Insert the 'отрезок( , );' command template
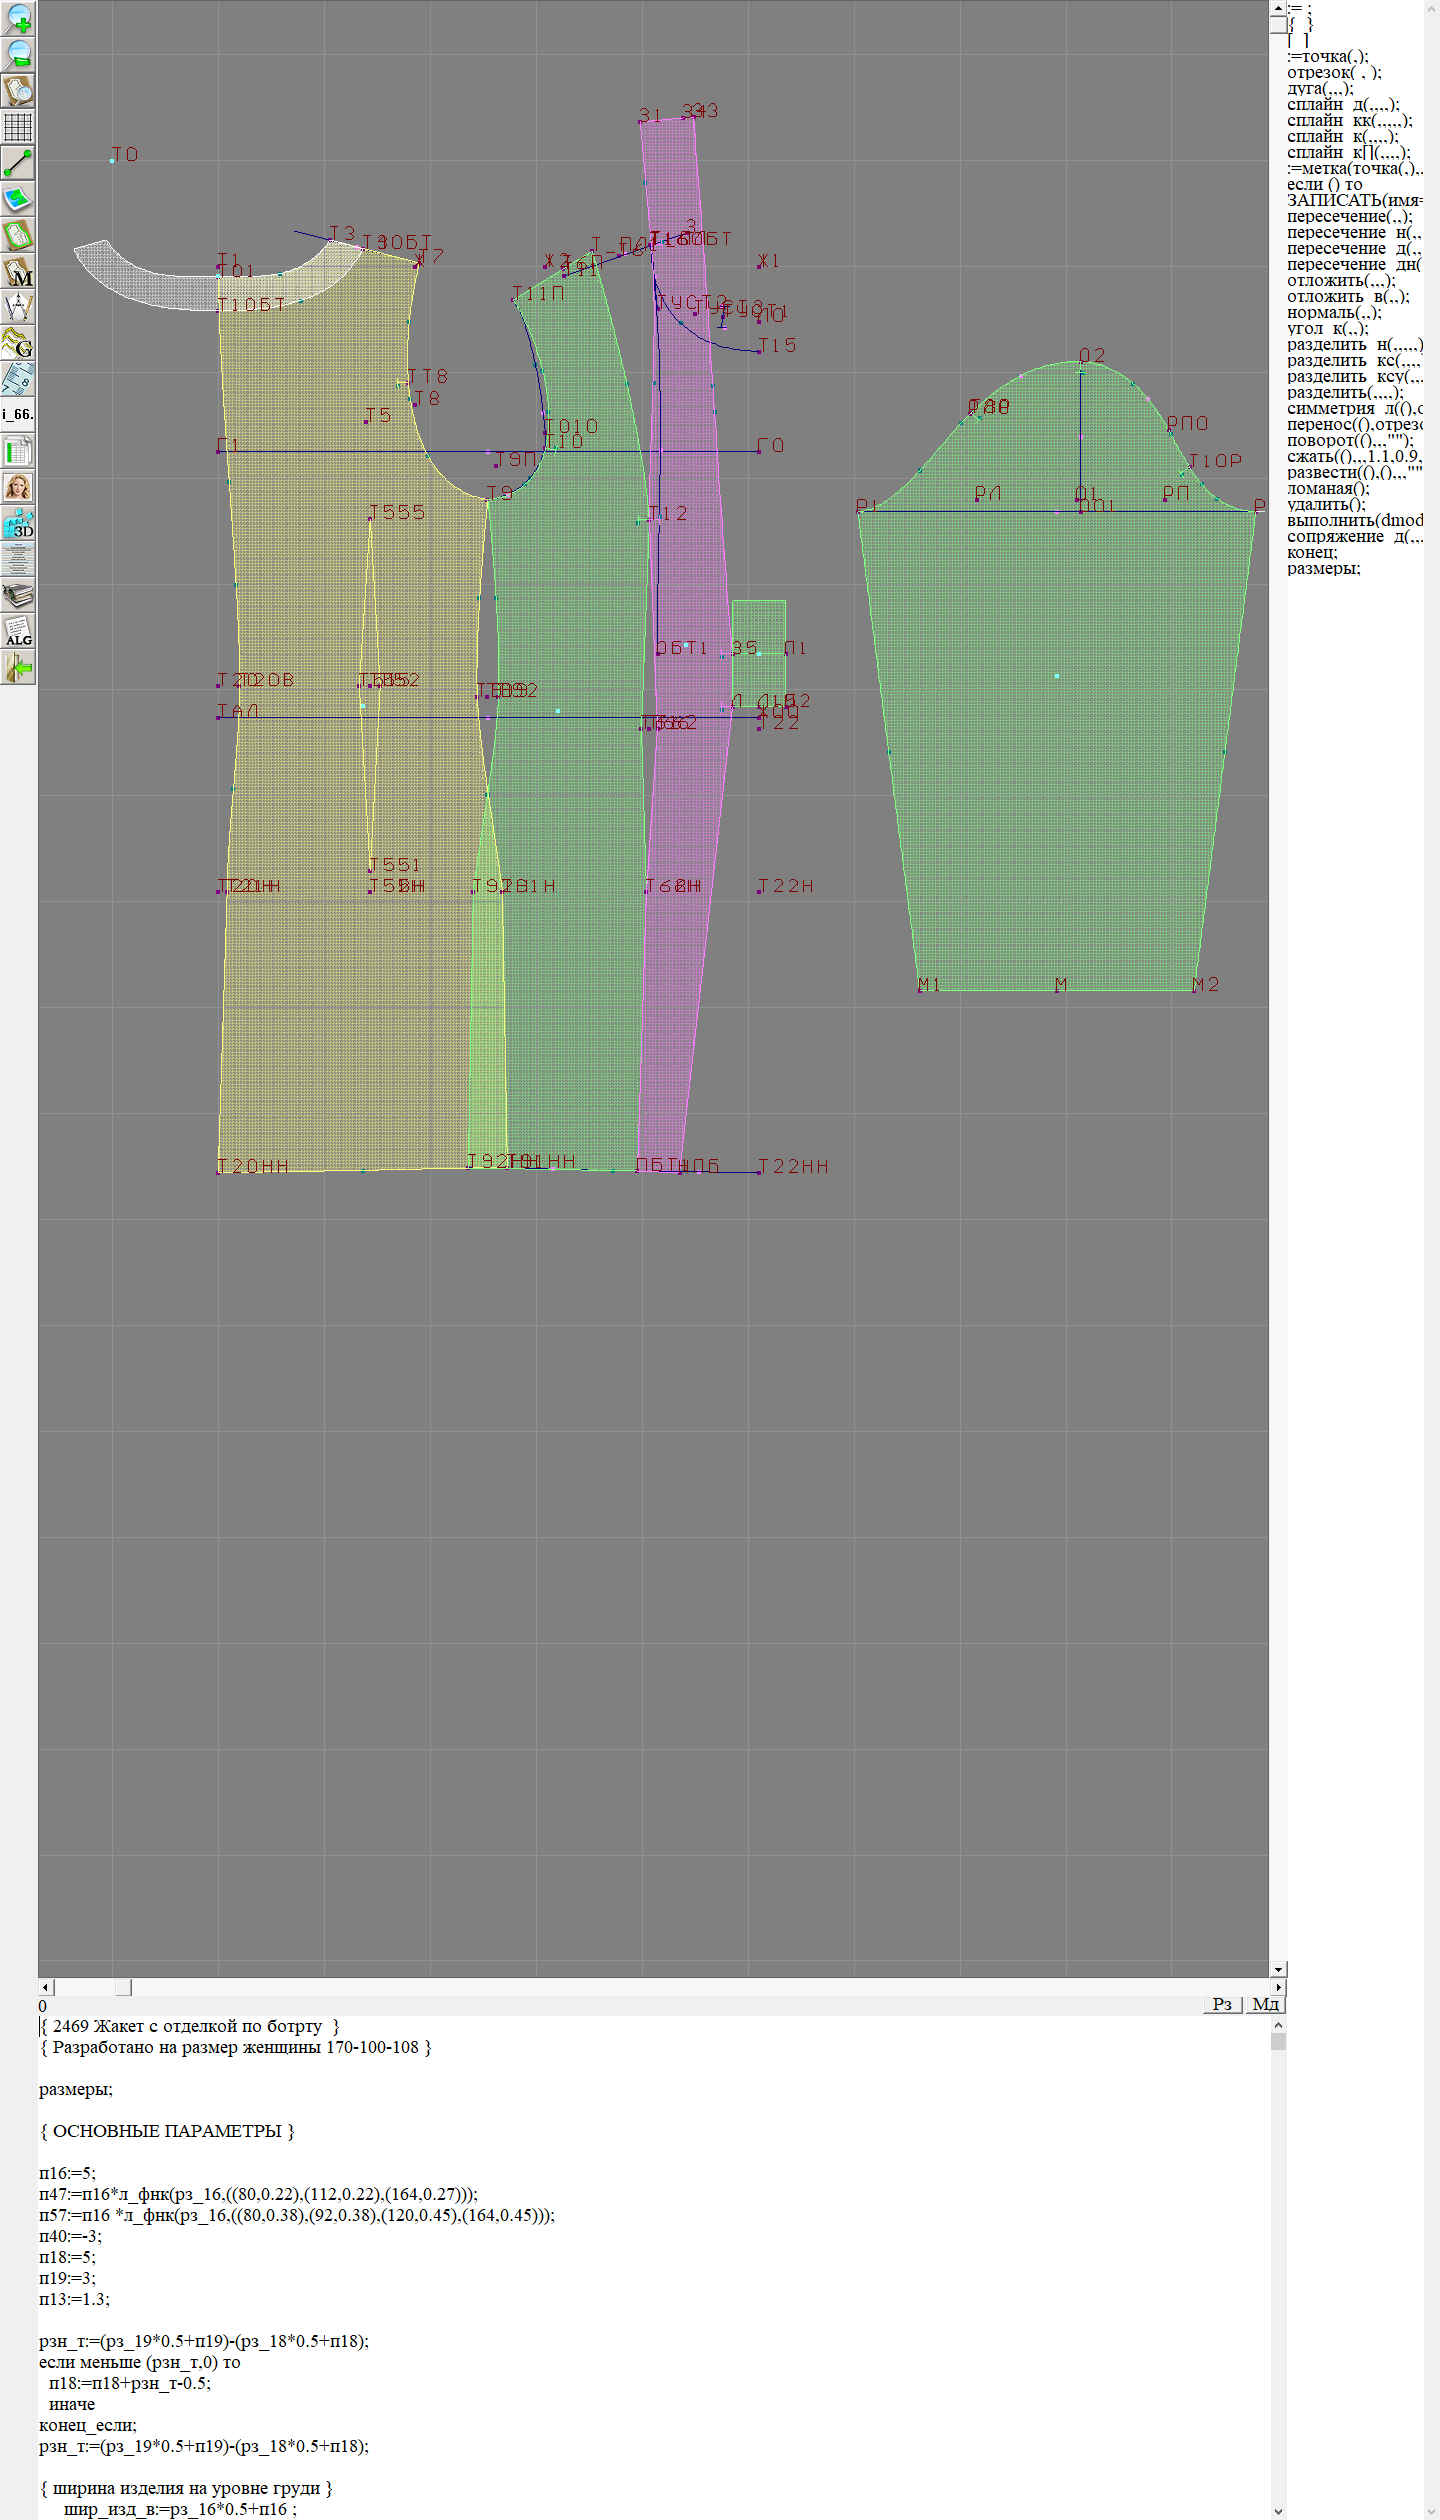The image size is (1440, 2520). pos(1334,72)
